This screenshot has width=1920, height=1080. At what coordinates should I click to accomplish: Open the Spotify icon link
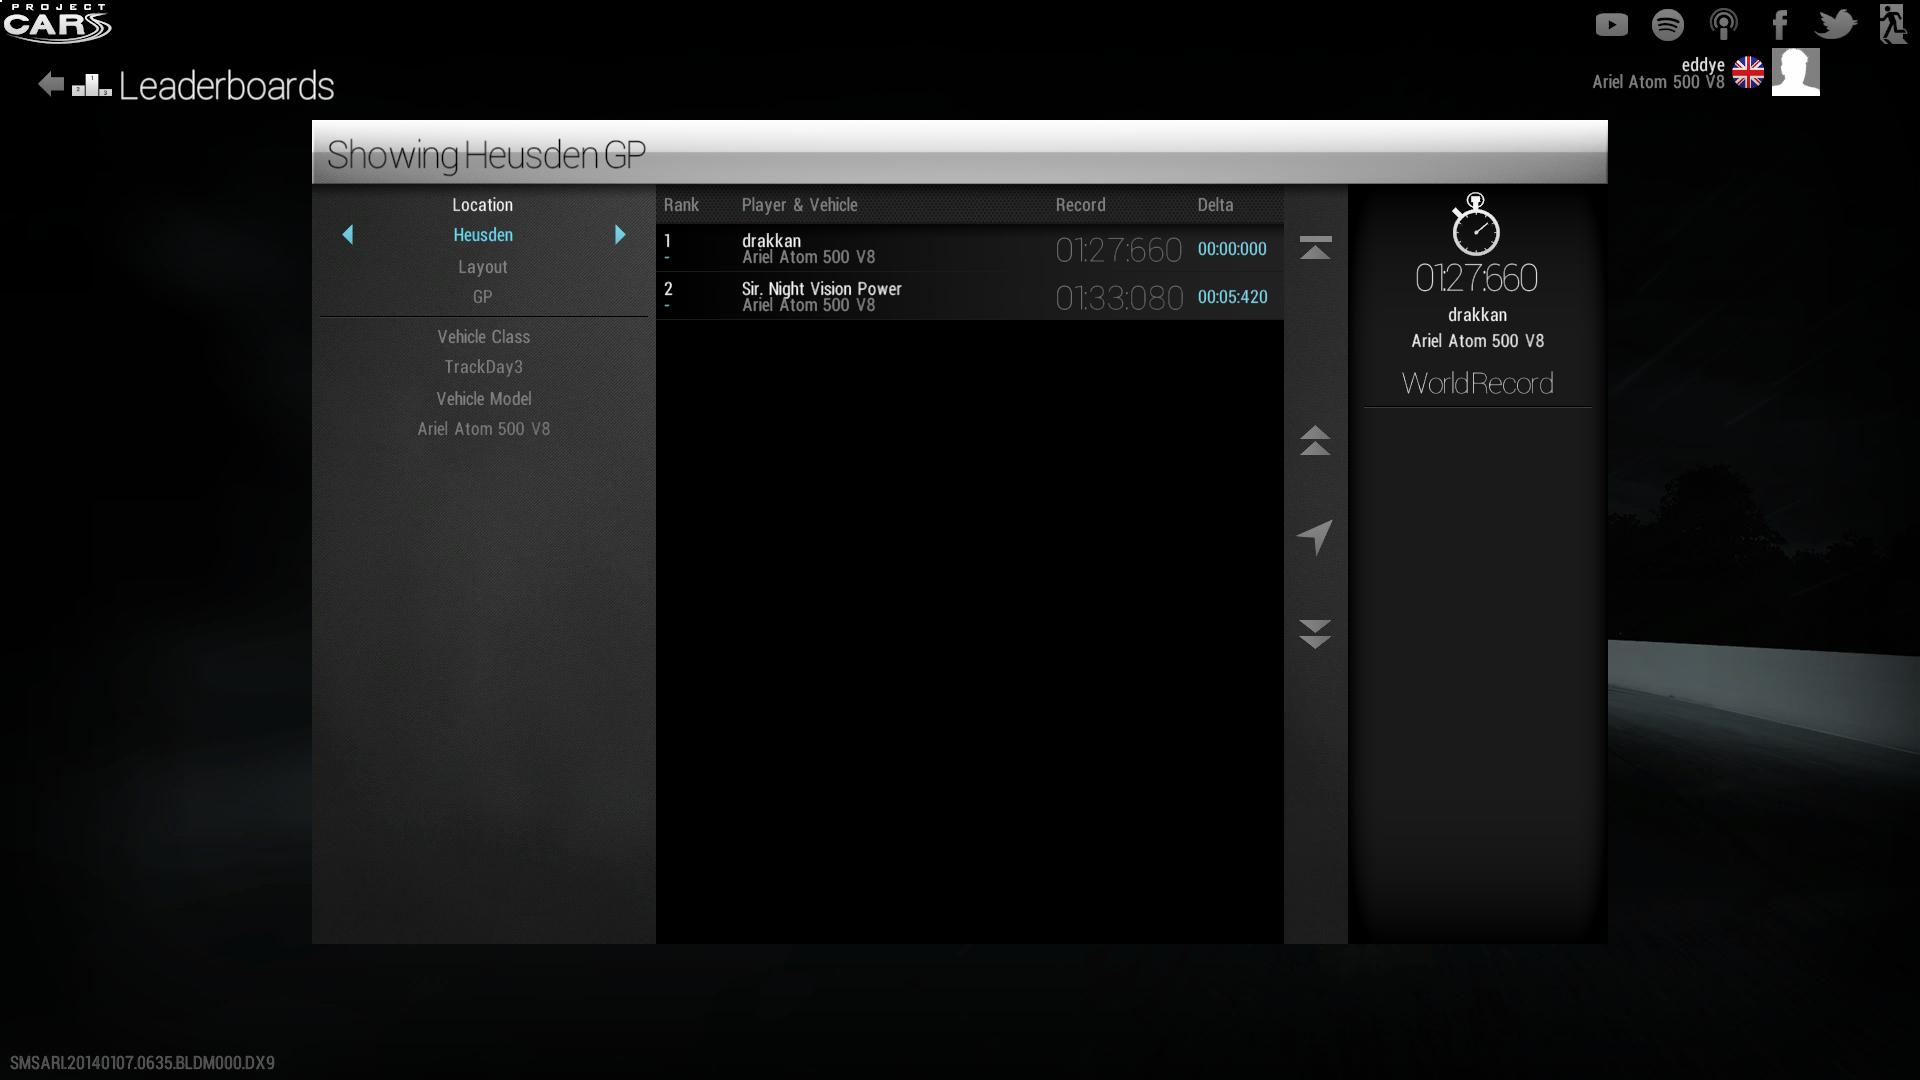click(x=1667, y=24)
